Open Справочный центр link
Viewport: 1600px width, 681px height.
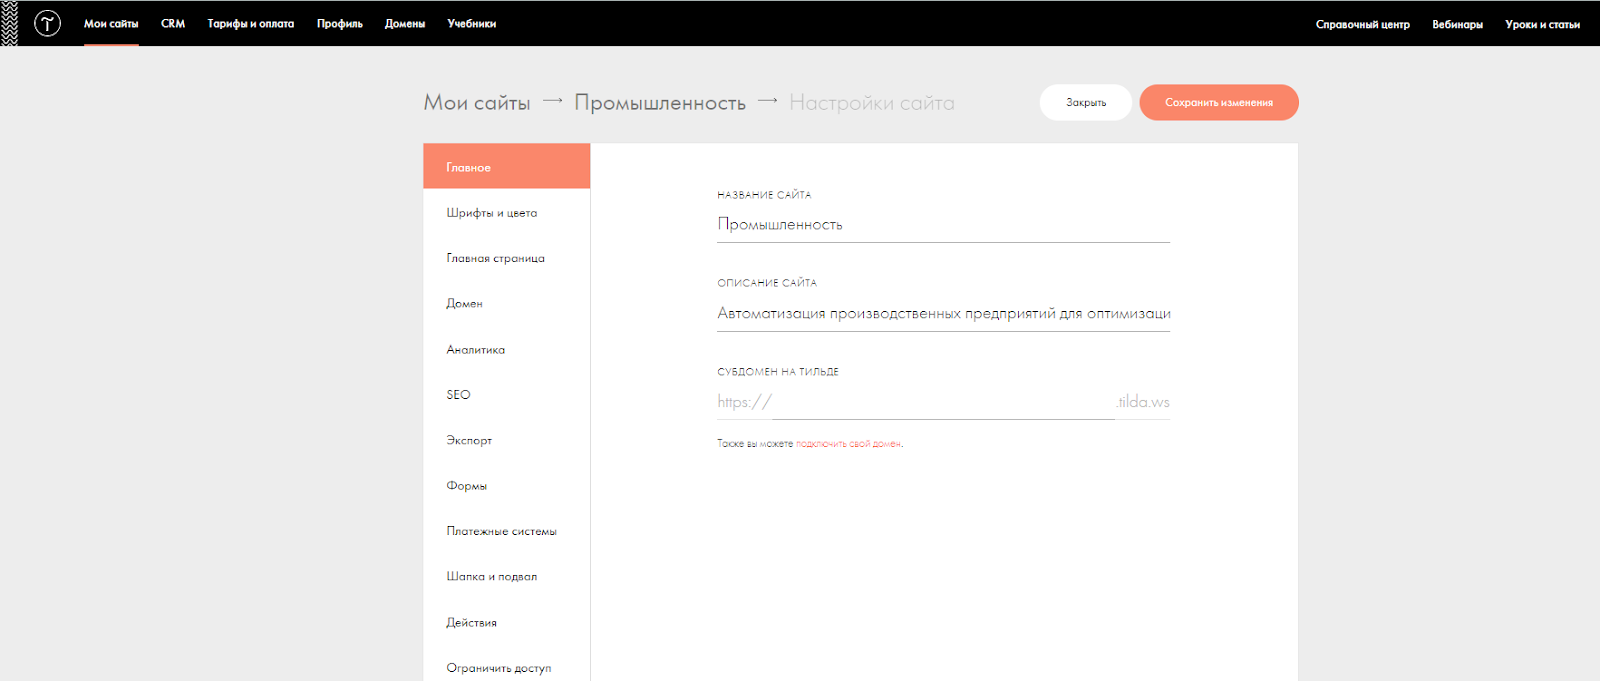[1362, 24]
